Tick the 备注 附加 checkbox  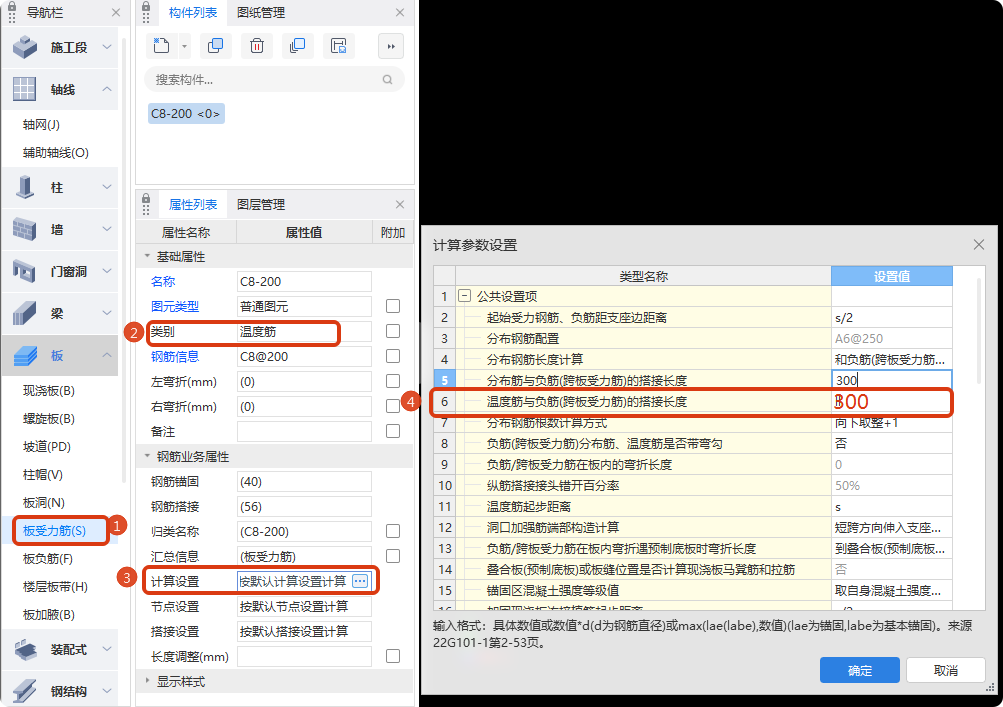point(393,431)
